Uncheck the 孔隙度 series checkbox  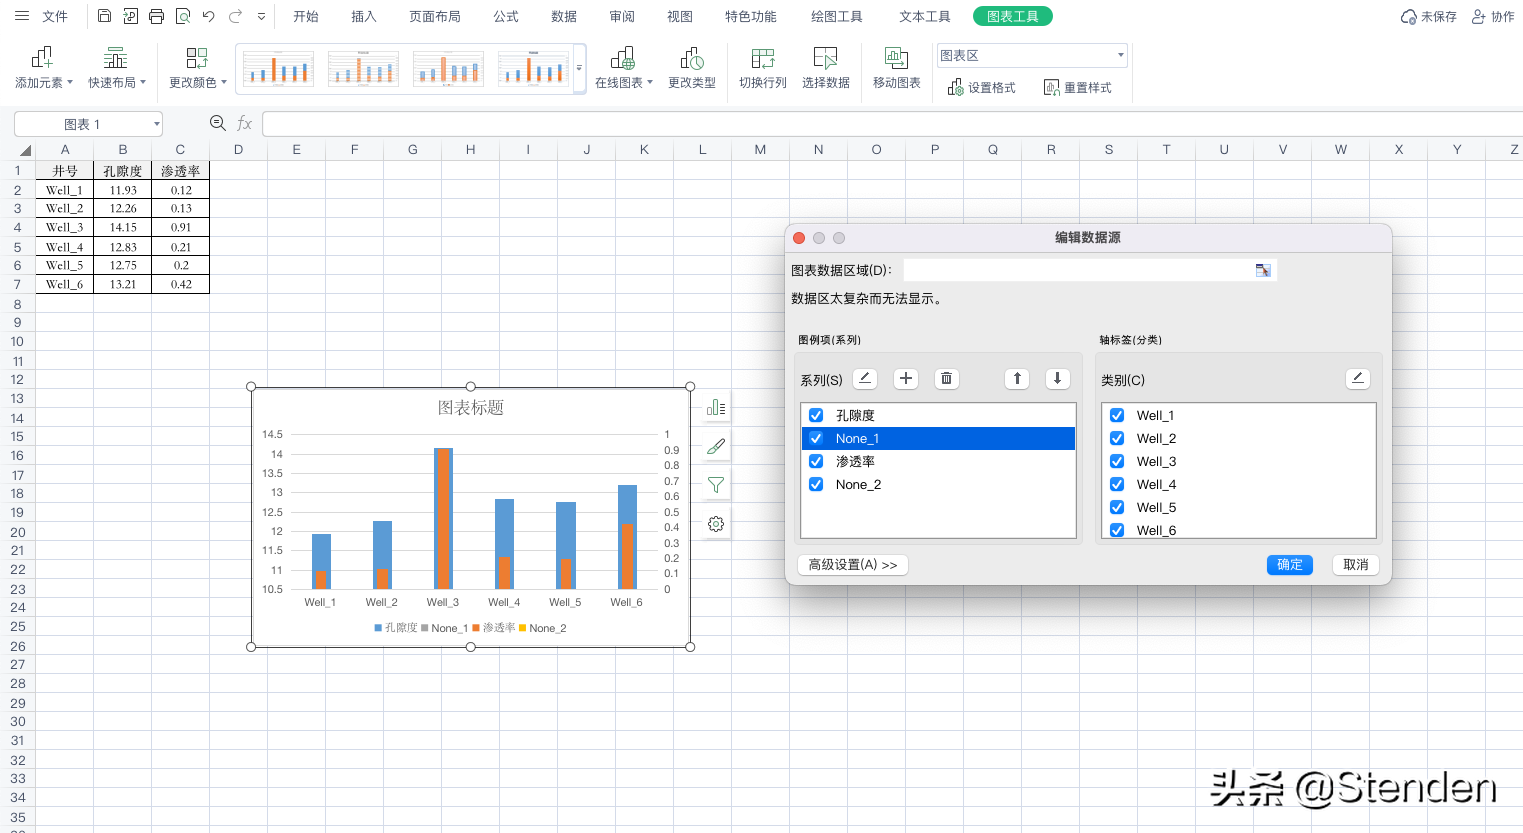pyautogui.click(x=816, y=415)
